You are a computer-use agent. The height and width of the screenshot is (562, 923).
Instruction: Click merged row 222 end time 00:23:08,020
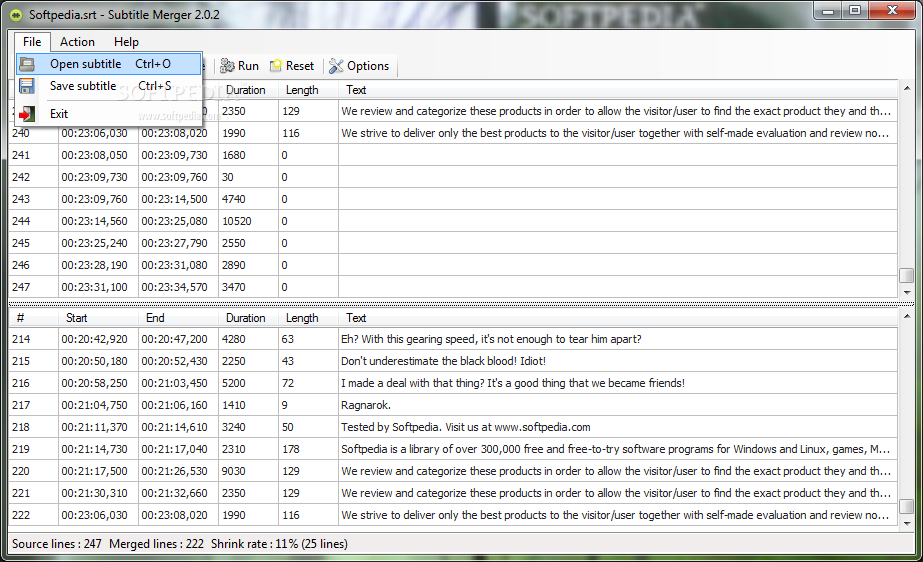[174, 515]
